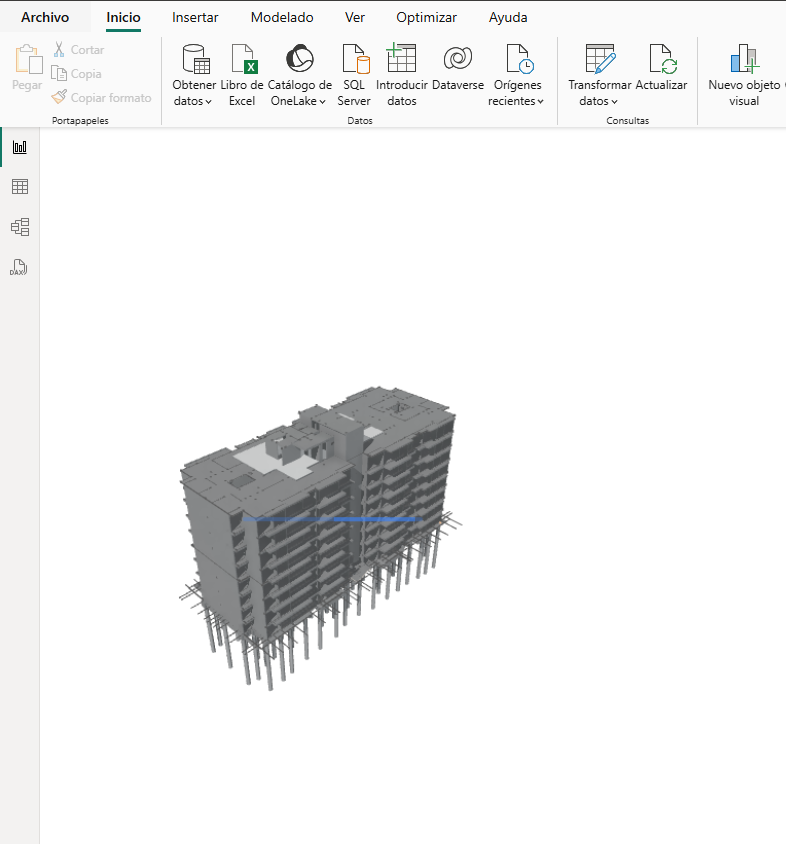Click the SQL Server icon
The width and height of the screenshot is (786, 844).
point(356,59)
